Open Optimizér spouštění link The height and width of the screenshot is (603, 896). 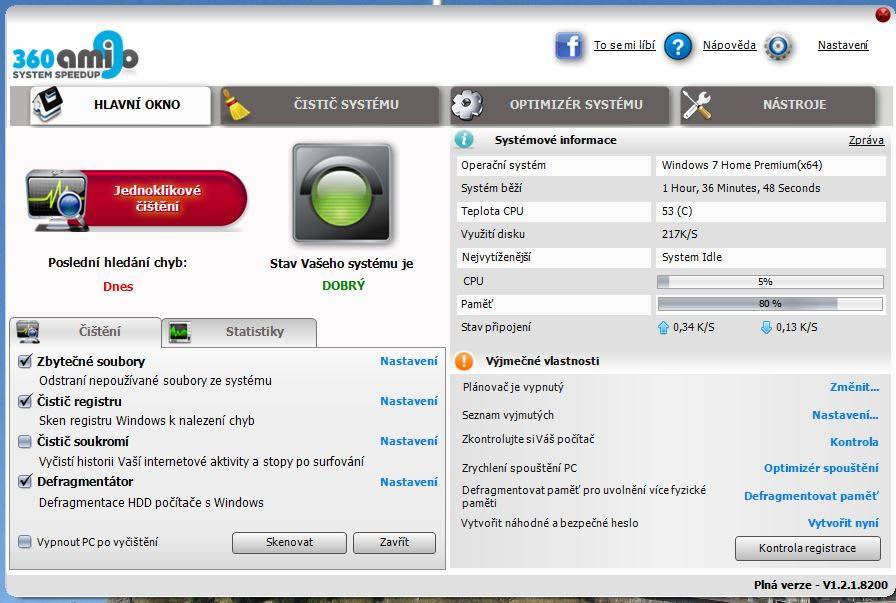pos(821,468)
